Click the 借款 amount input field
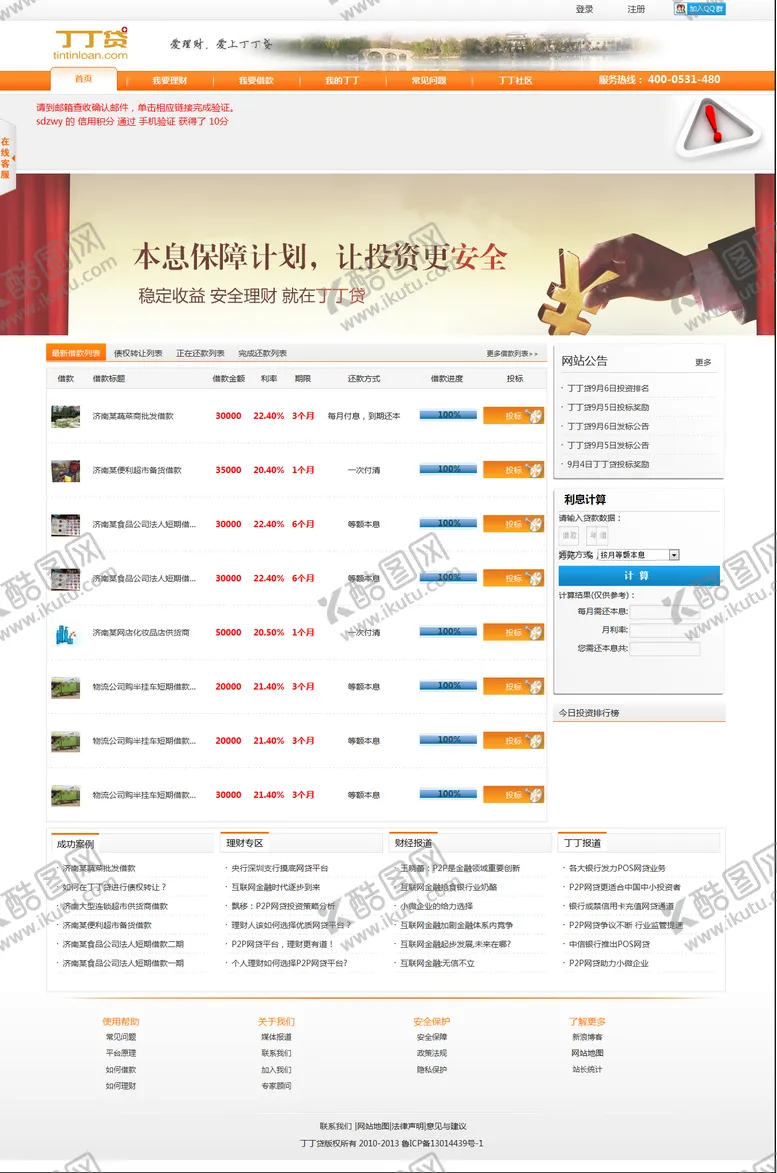The height and width of the screenshot is (1173, 777). point(569,536)
